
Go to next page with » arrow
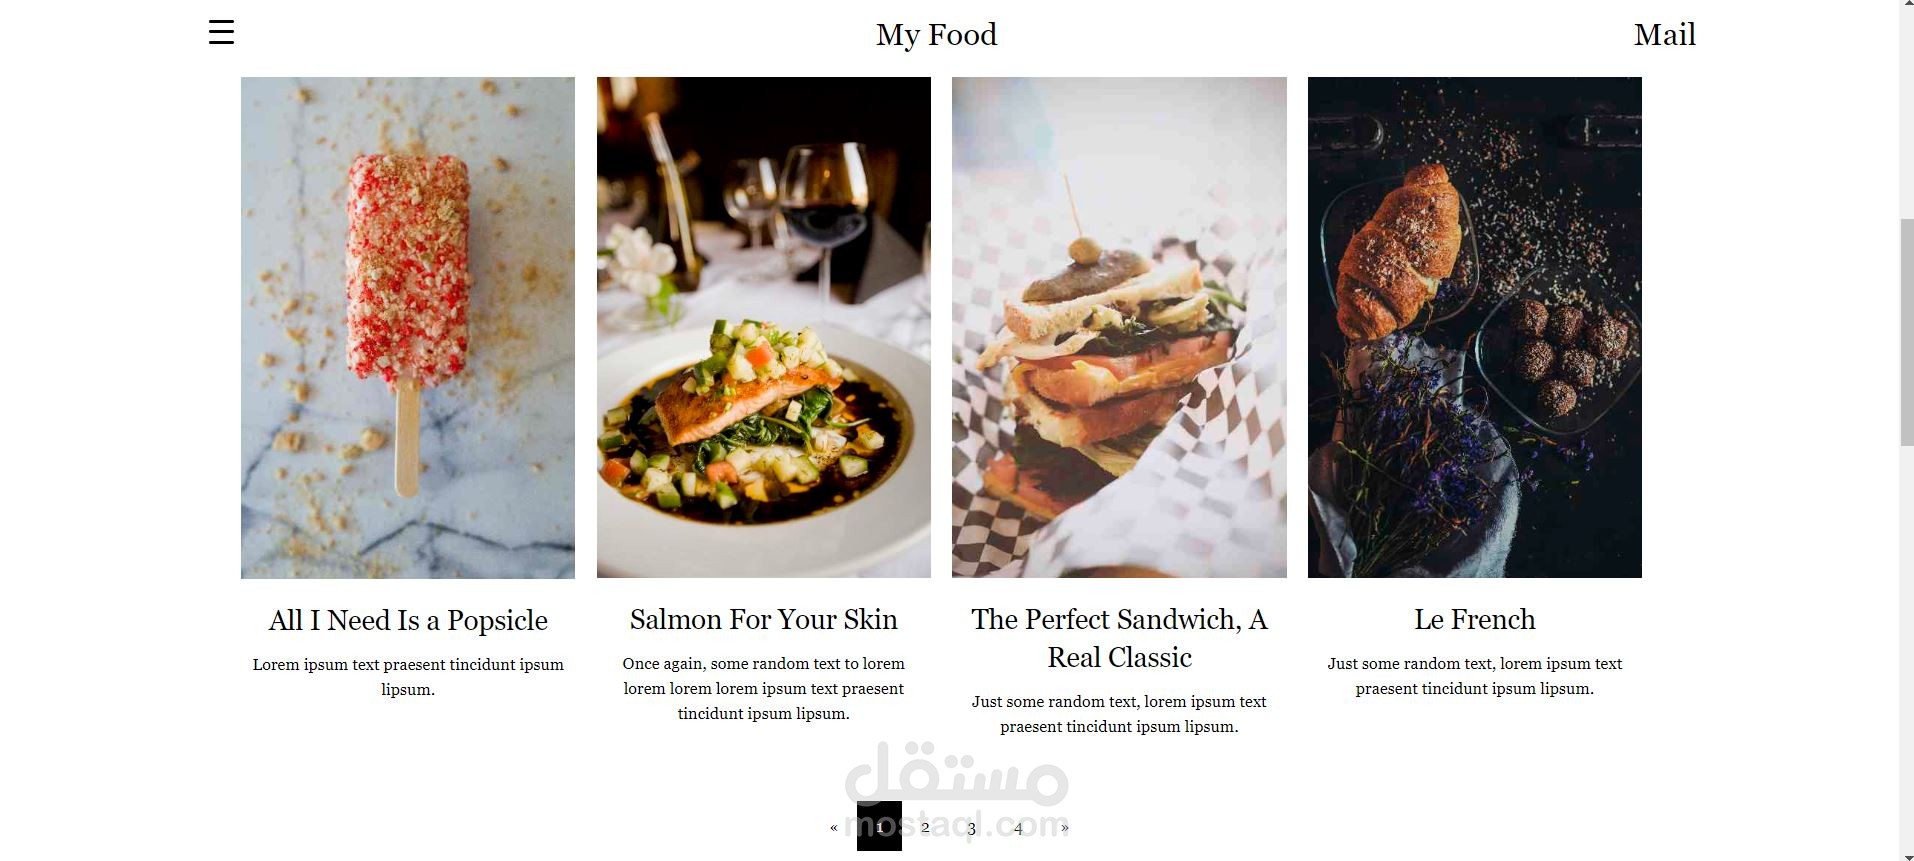tap(1065, 827)
